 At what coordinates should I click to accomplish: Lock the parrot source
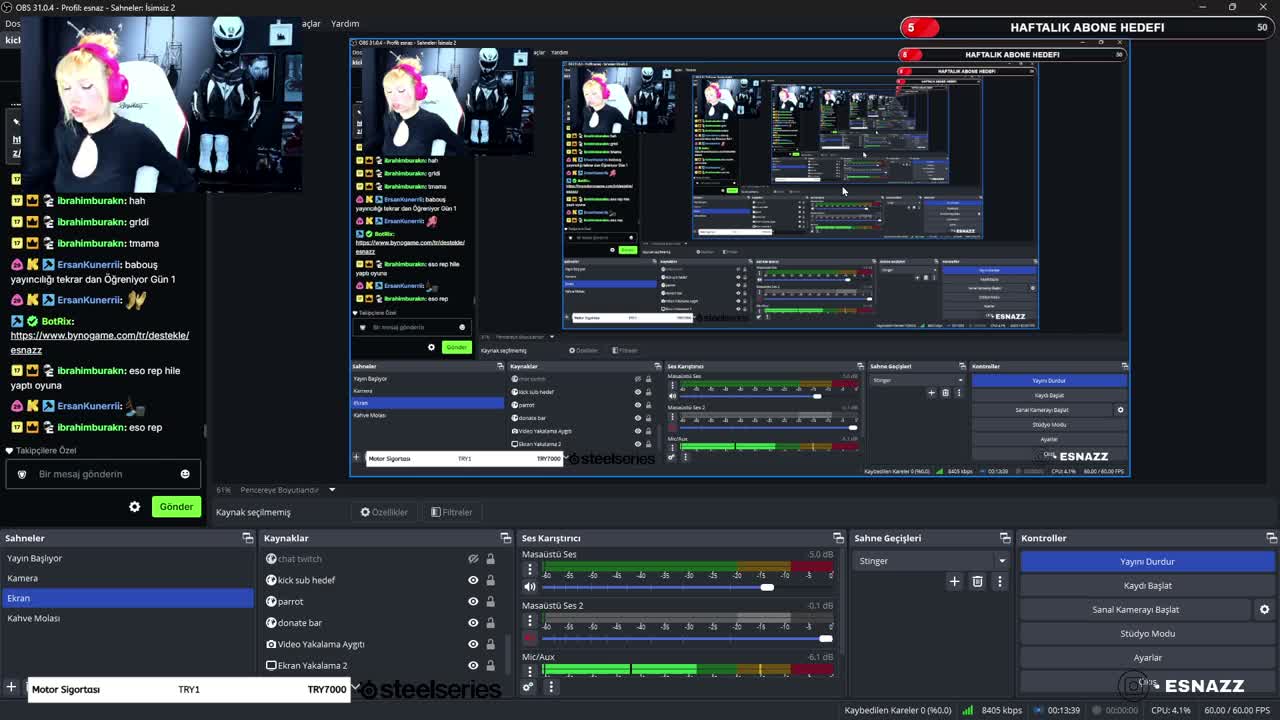point(490,601)
